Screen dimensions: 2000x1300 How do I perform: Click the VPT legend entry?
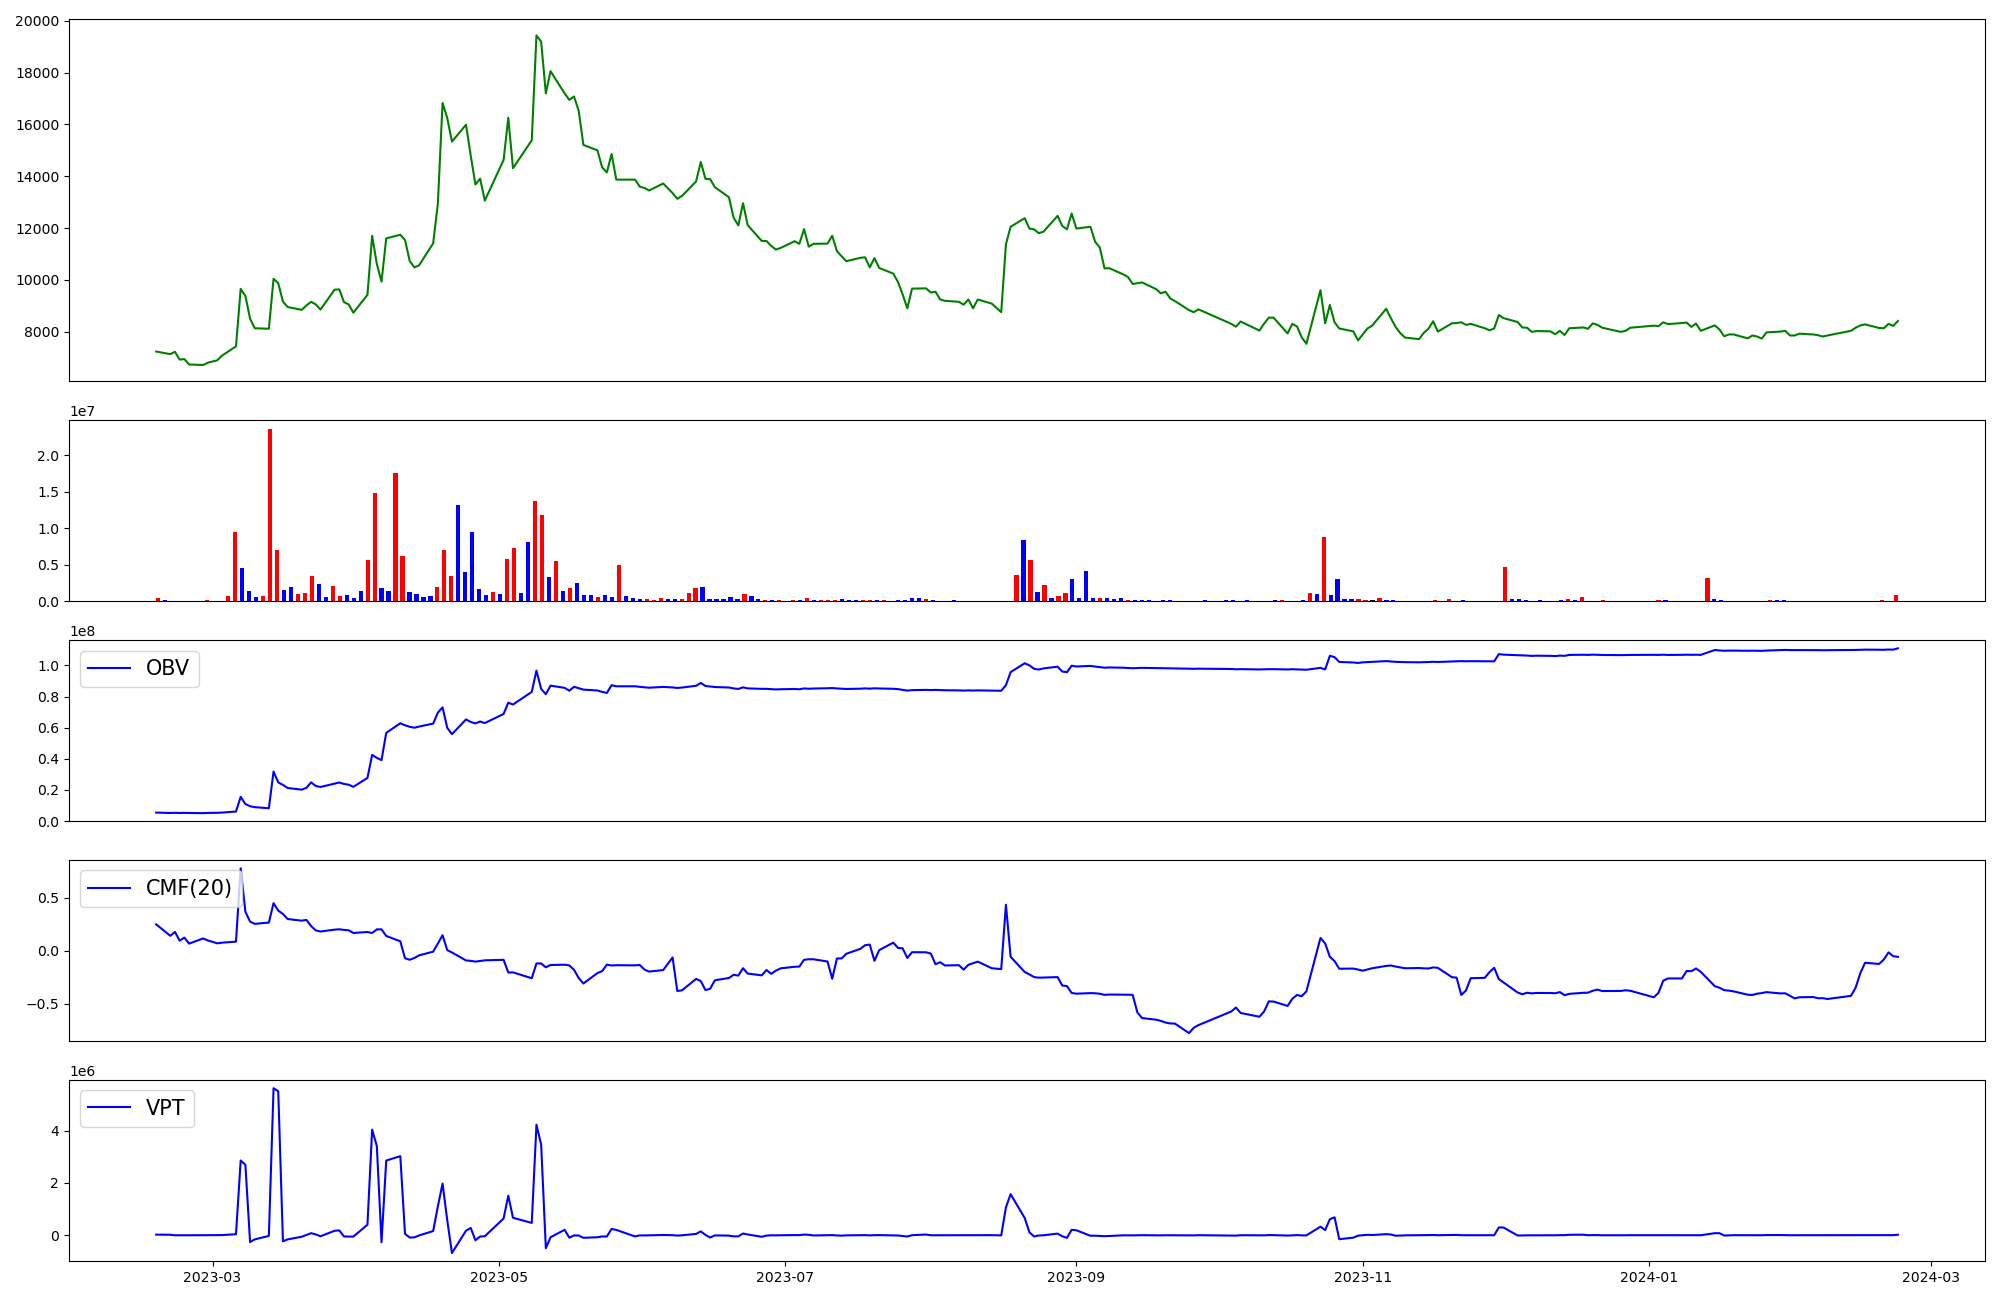click(165, 1108)
